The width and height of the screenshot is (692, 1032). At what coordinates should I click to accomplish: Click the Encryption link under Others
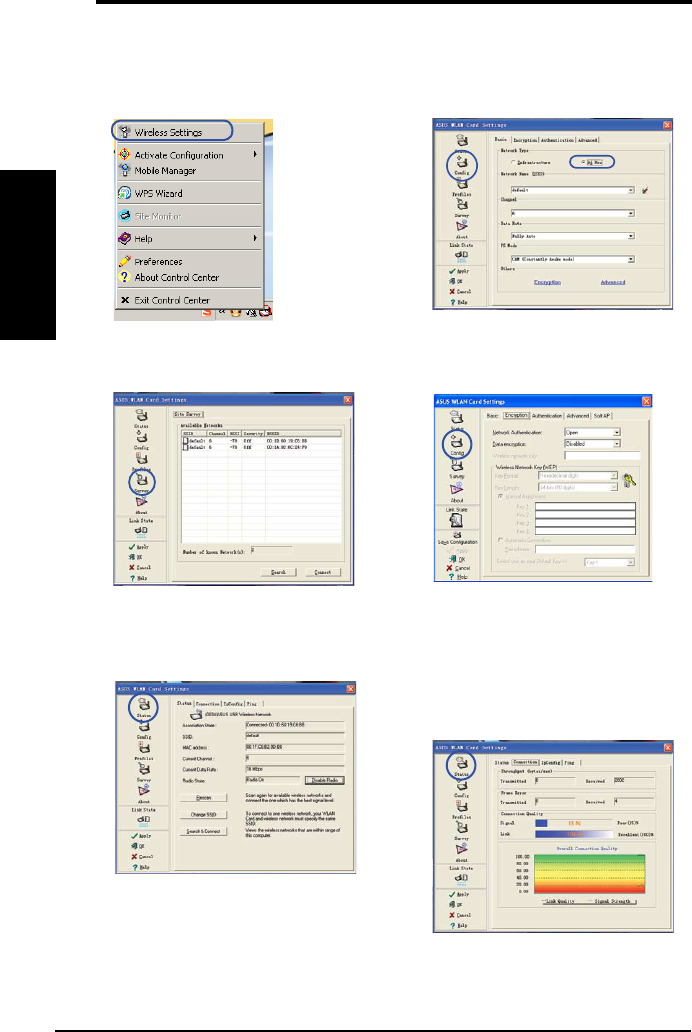tap(547, 282)
